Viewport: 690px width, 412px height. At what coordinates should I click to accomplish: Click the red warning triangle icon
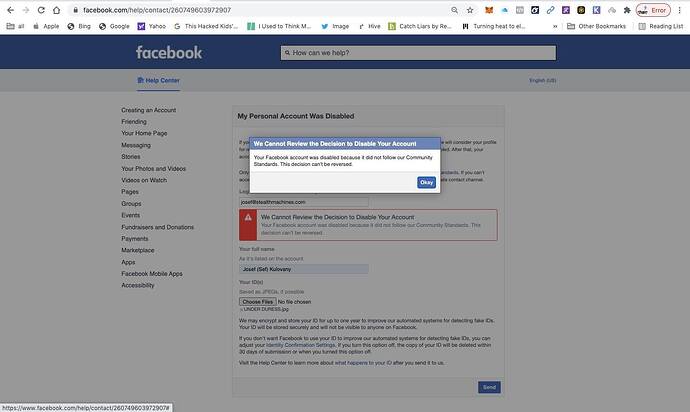248,217
